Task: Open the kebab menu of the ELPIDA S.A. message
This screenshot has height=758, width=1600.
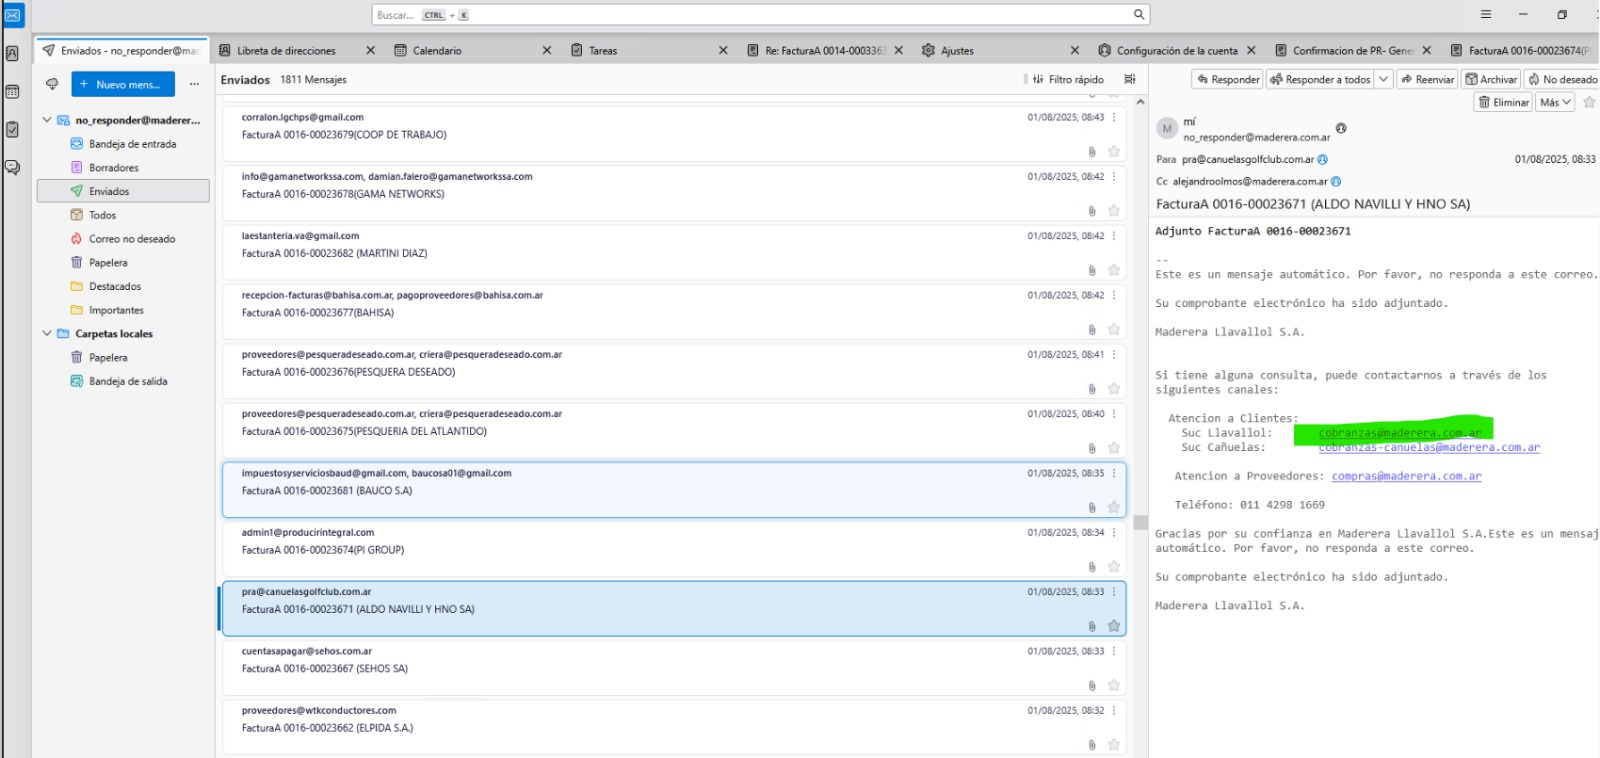Action: [1114, 710]
